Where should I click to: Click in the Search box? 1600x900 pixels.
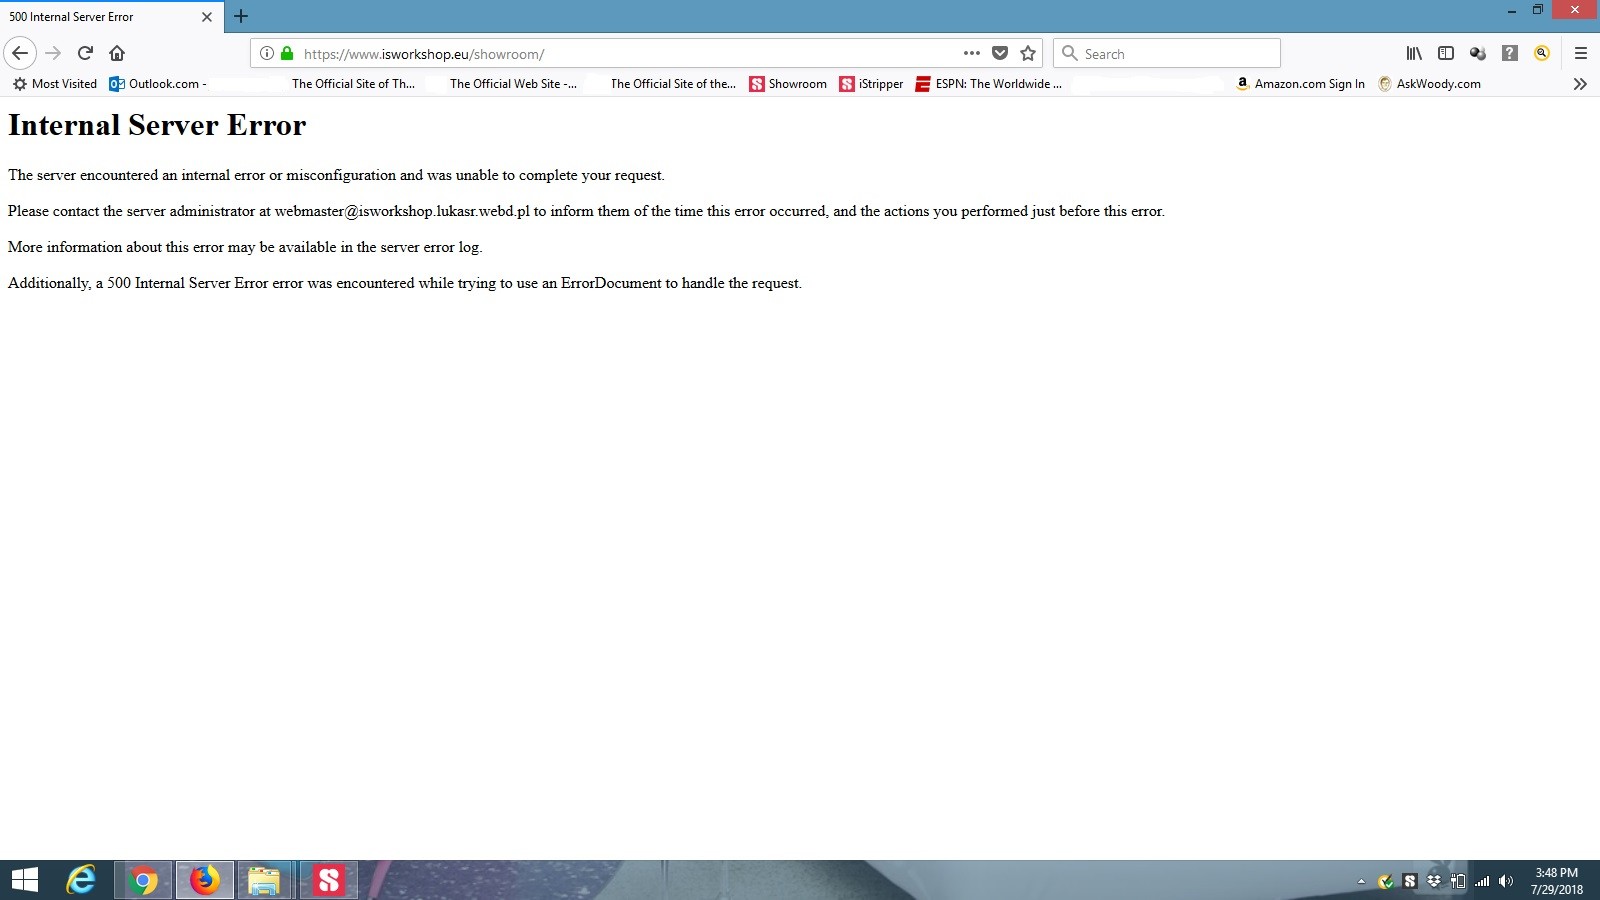tap(1175, 54)
